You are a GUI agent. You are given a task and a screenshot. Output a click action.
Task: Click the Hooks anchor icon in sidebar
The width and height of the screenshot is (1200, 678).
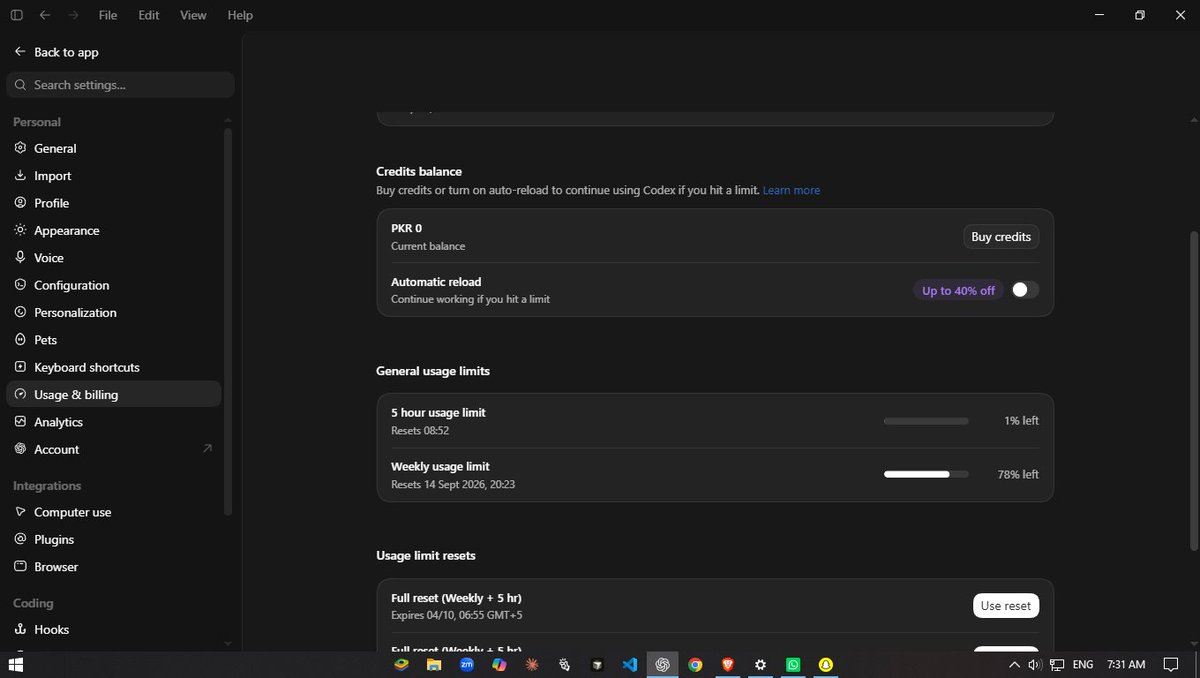click(x=20, y=630)
